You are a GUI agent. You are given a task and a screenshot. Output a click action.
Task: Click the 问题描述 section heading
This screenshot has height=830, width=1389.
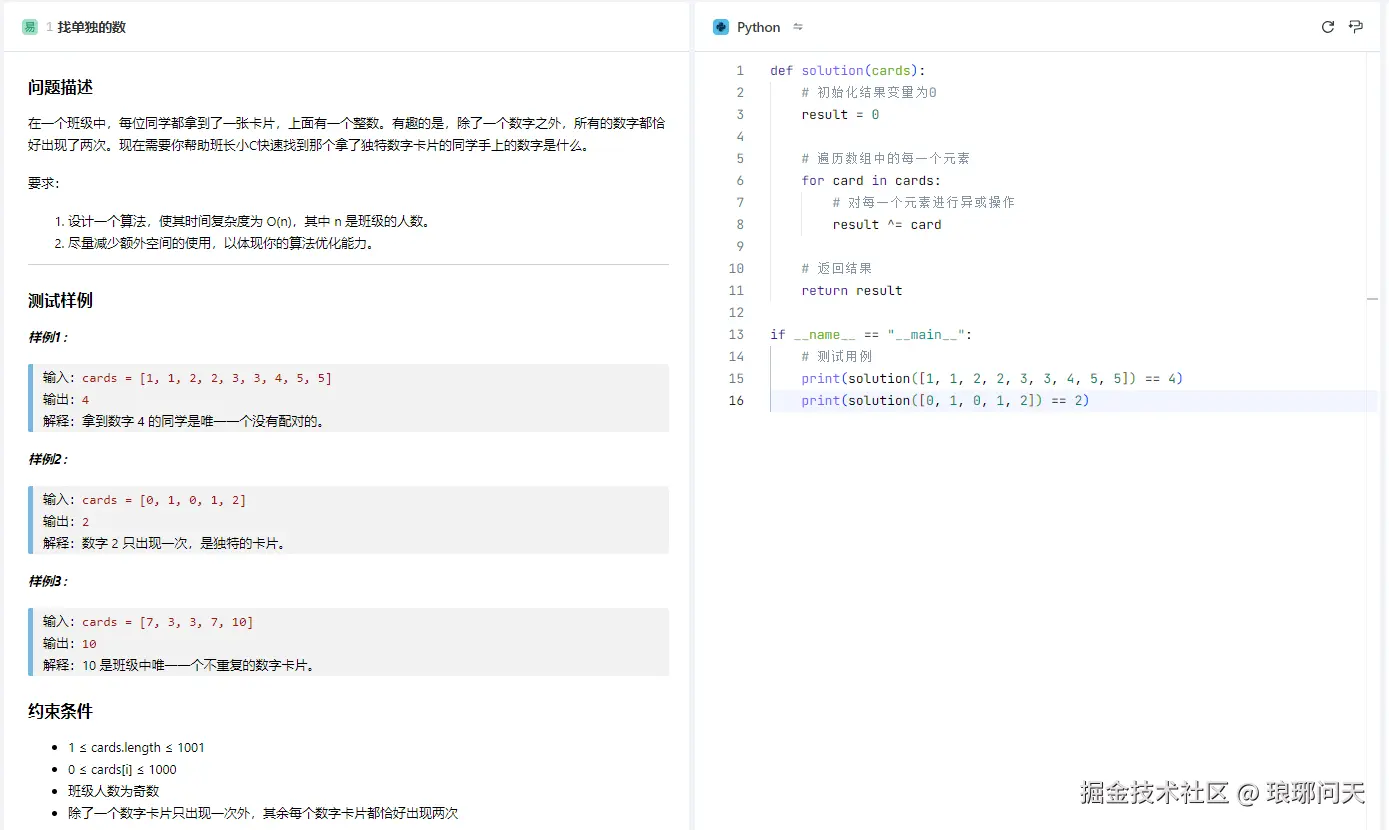click(55, 86)
